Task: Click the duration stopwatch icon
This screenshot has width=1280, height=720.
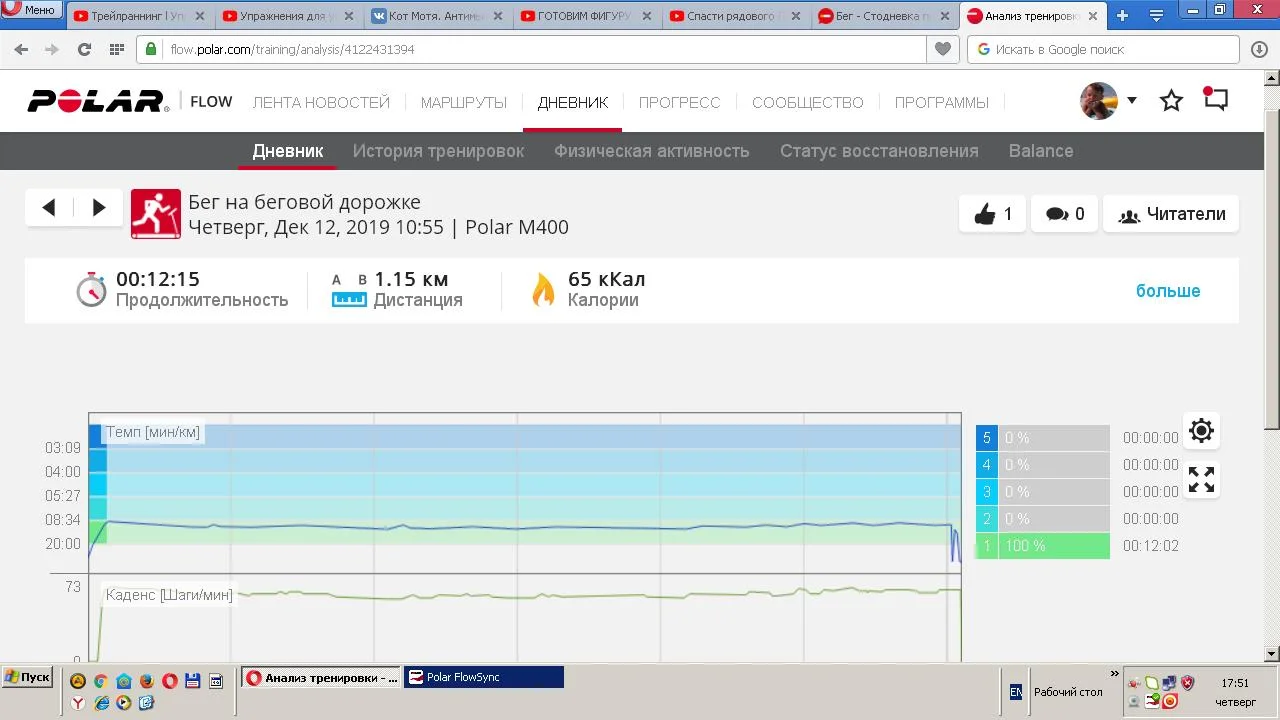Action: (x=91, y=289)
